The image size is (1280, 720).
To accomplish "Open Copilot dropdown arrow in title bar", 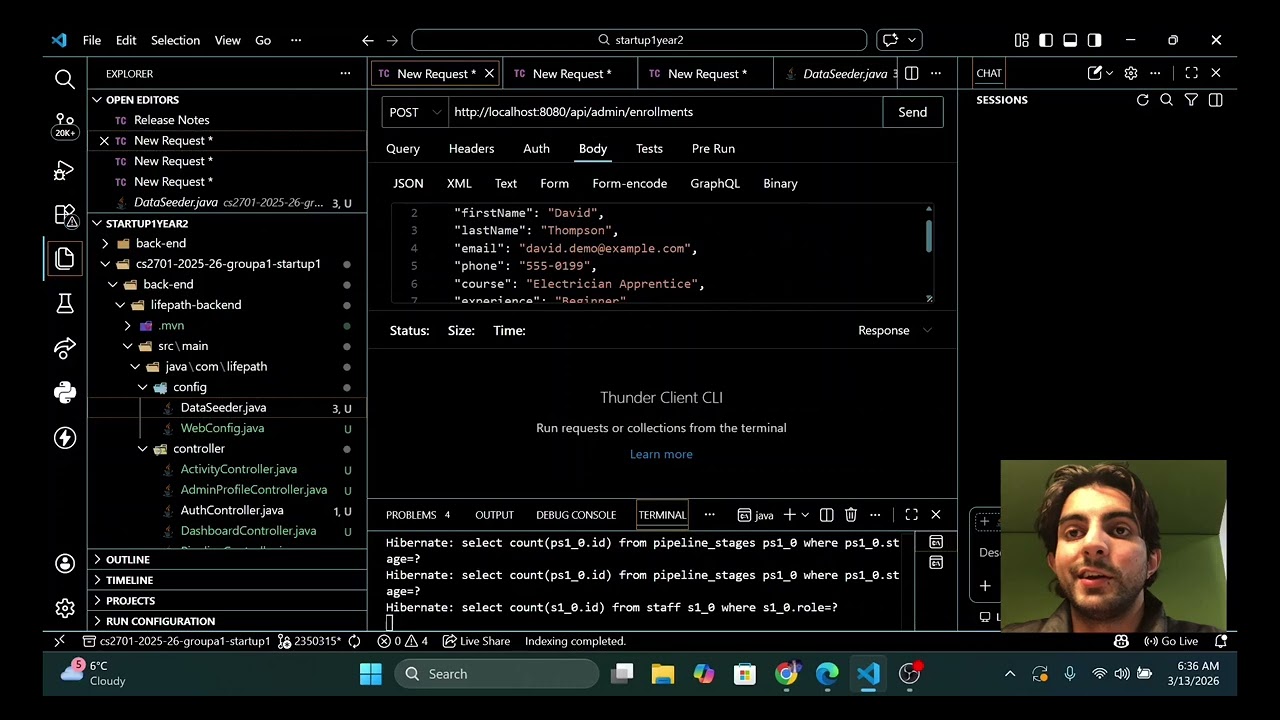I will tap(911, 40).
